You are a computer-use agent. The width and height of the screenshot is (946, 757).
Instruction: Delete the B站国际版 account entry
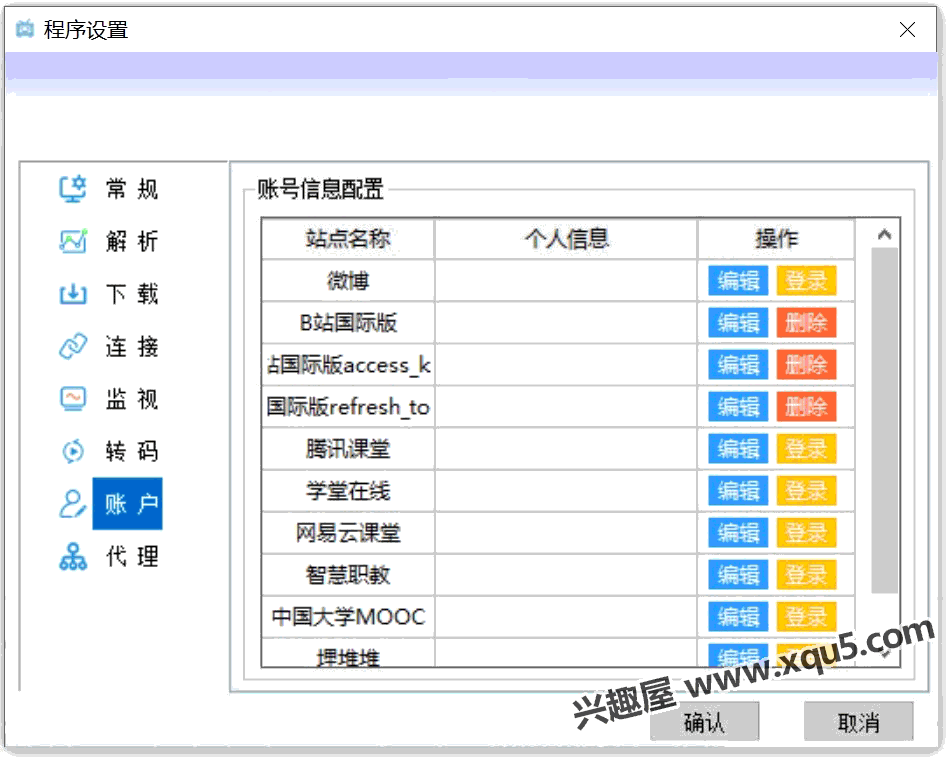[806, 323]
